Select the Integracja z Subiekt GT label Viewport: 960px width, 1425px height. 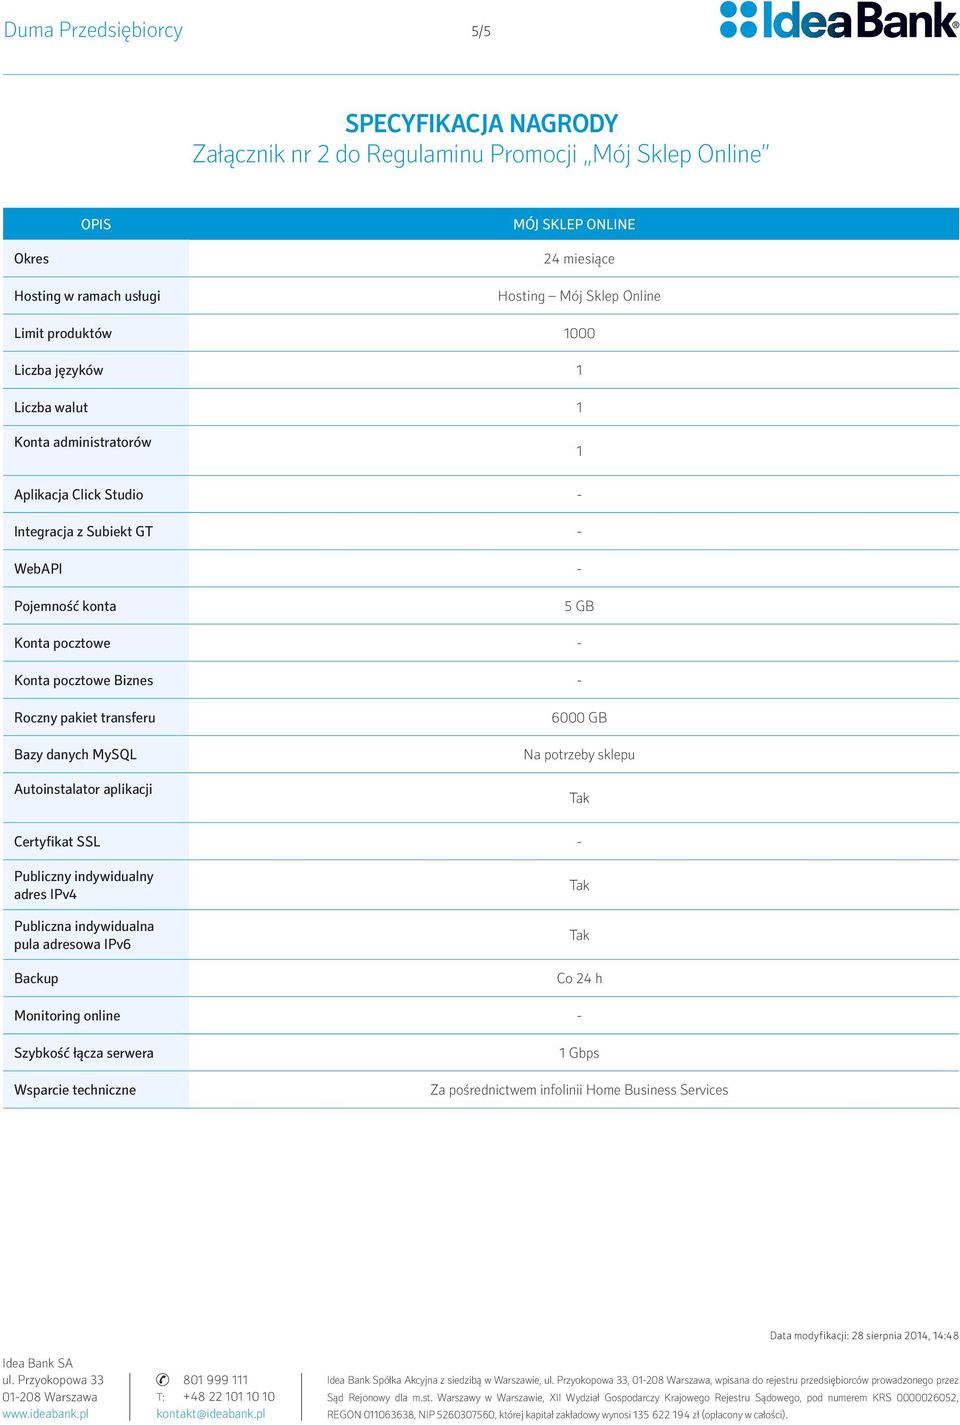pos(84,532)
